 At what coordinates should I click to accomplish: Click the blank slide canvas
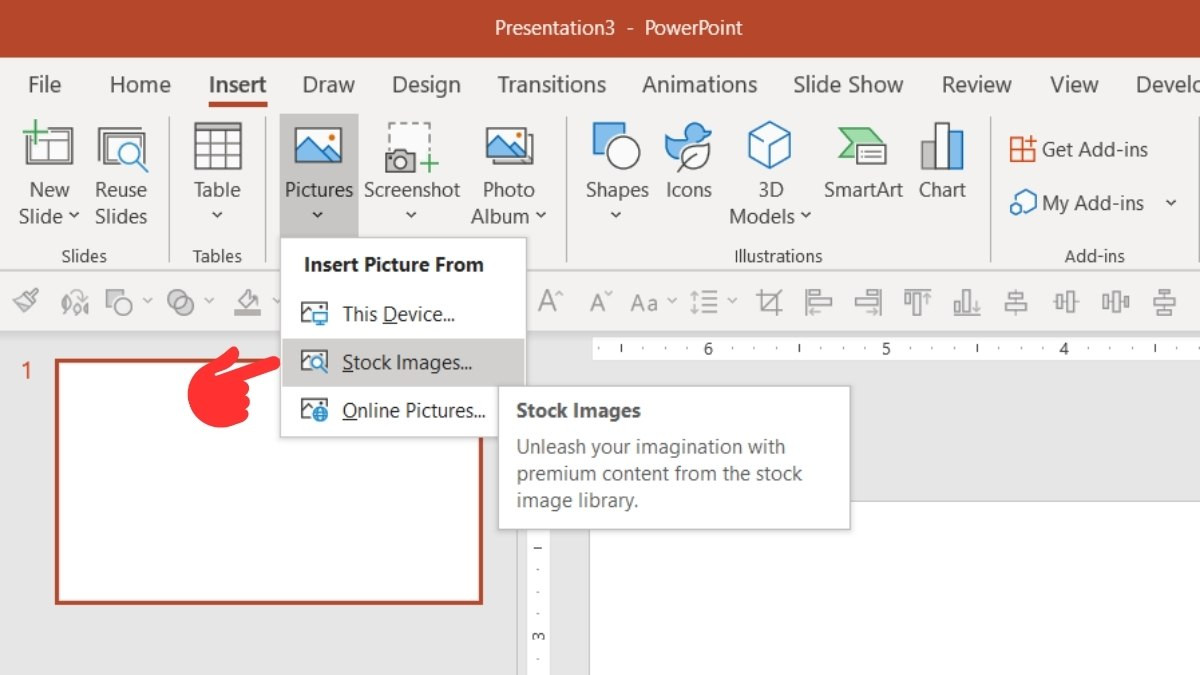894,588
